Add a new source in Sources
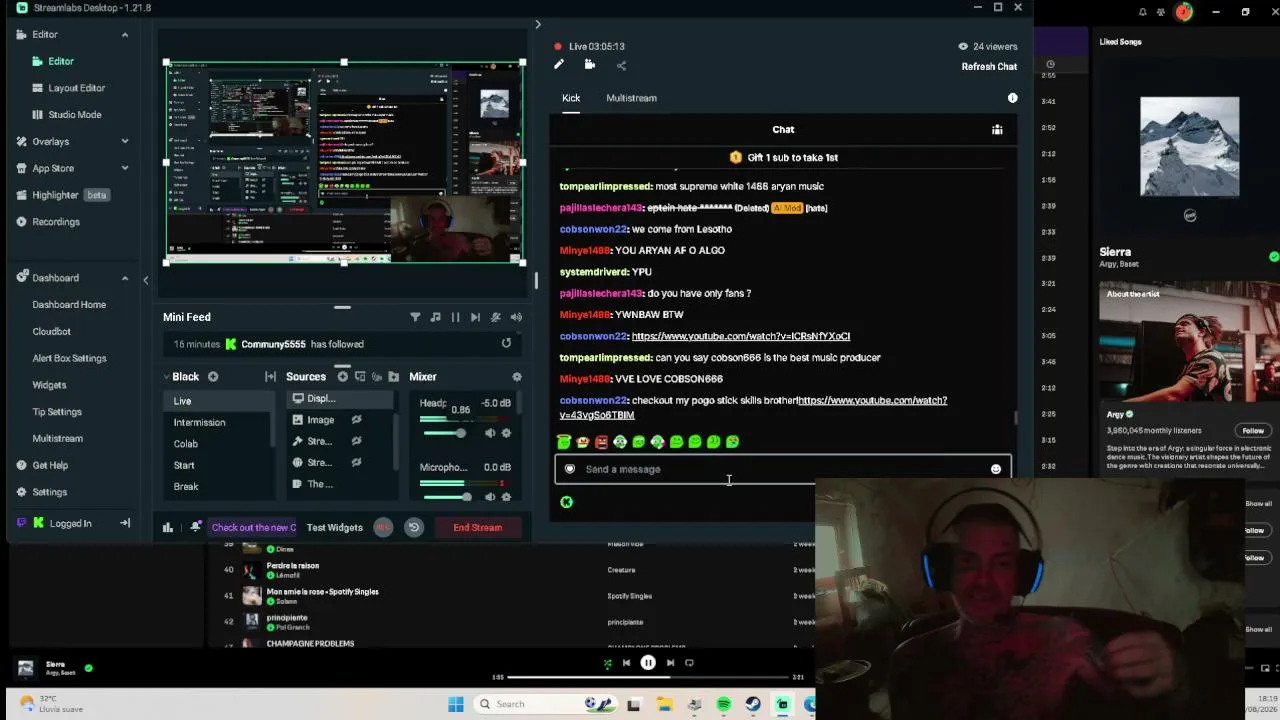The width and height of the screenshot is (1280, 720). click(x=343, y=377)
